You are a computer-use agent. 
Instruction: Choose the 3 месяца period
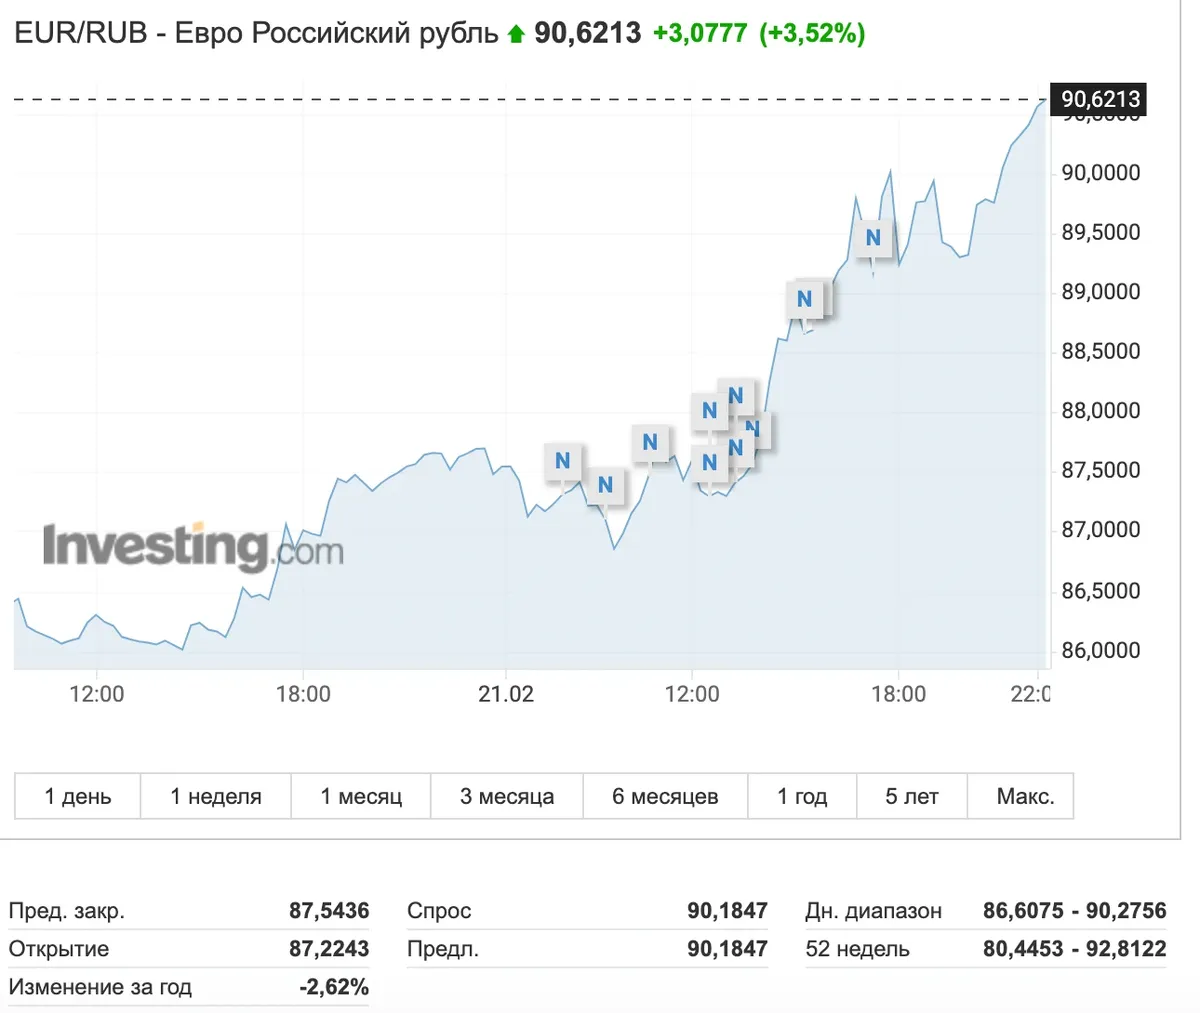[507, 796]
